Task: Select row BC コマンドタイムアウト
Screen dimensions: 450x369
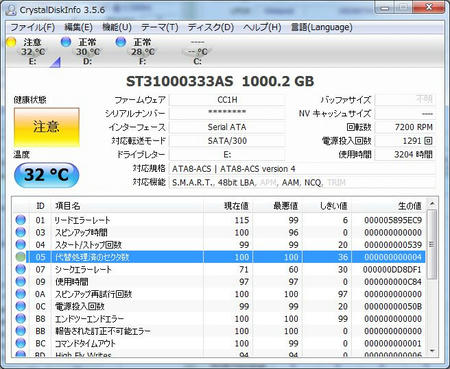Action: pyautogui.click(x=219, y=344)
